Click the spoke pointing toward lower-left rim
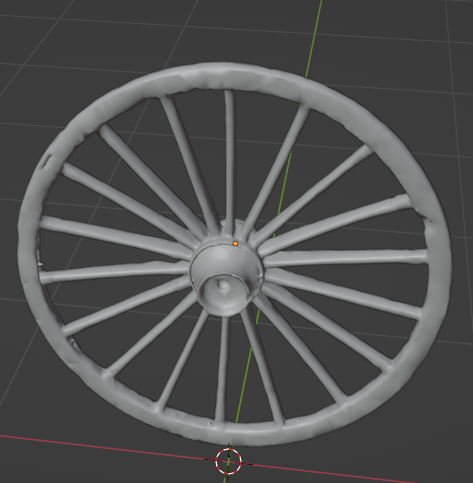 click(x=152, y=337)
